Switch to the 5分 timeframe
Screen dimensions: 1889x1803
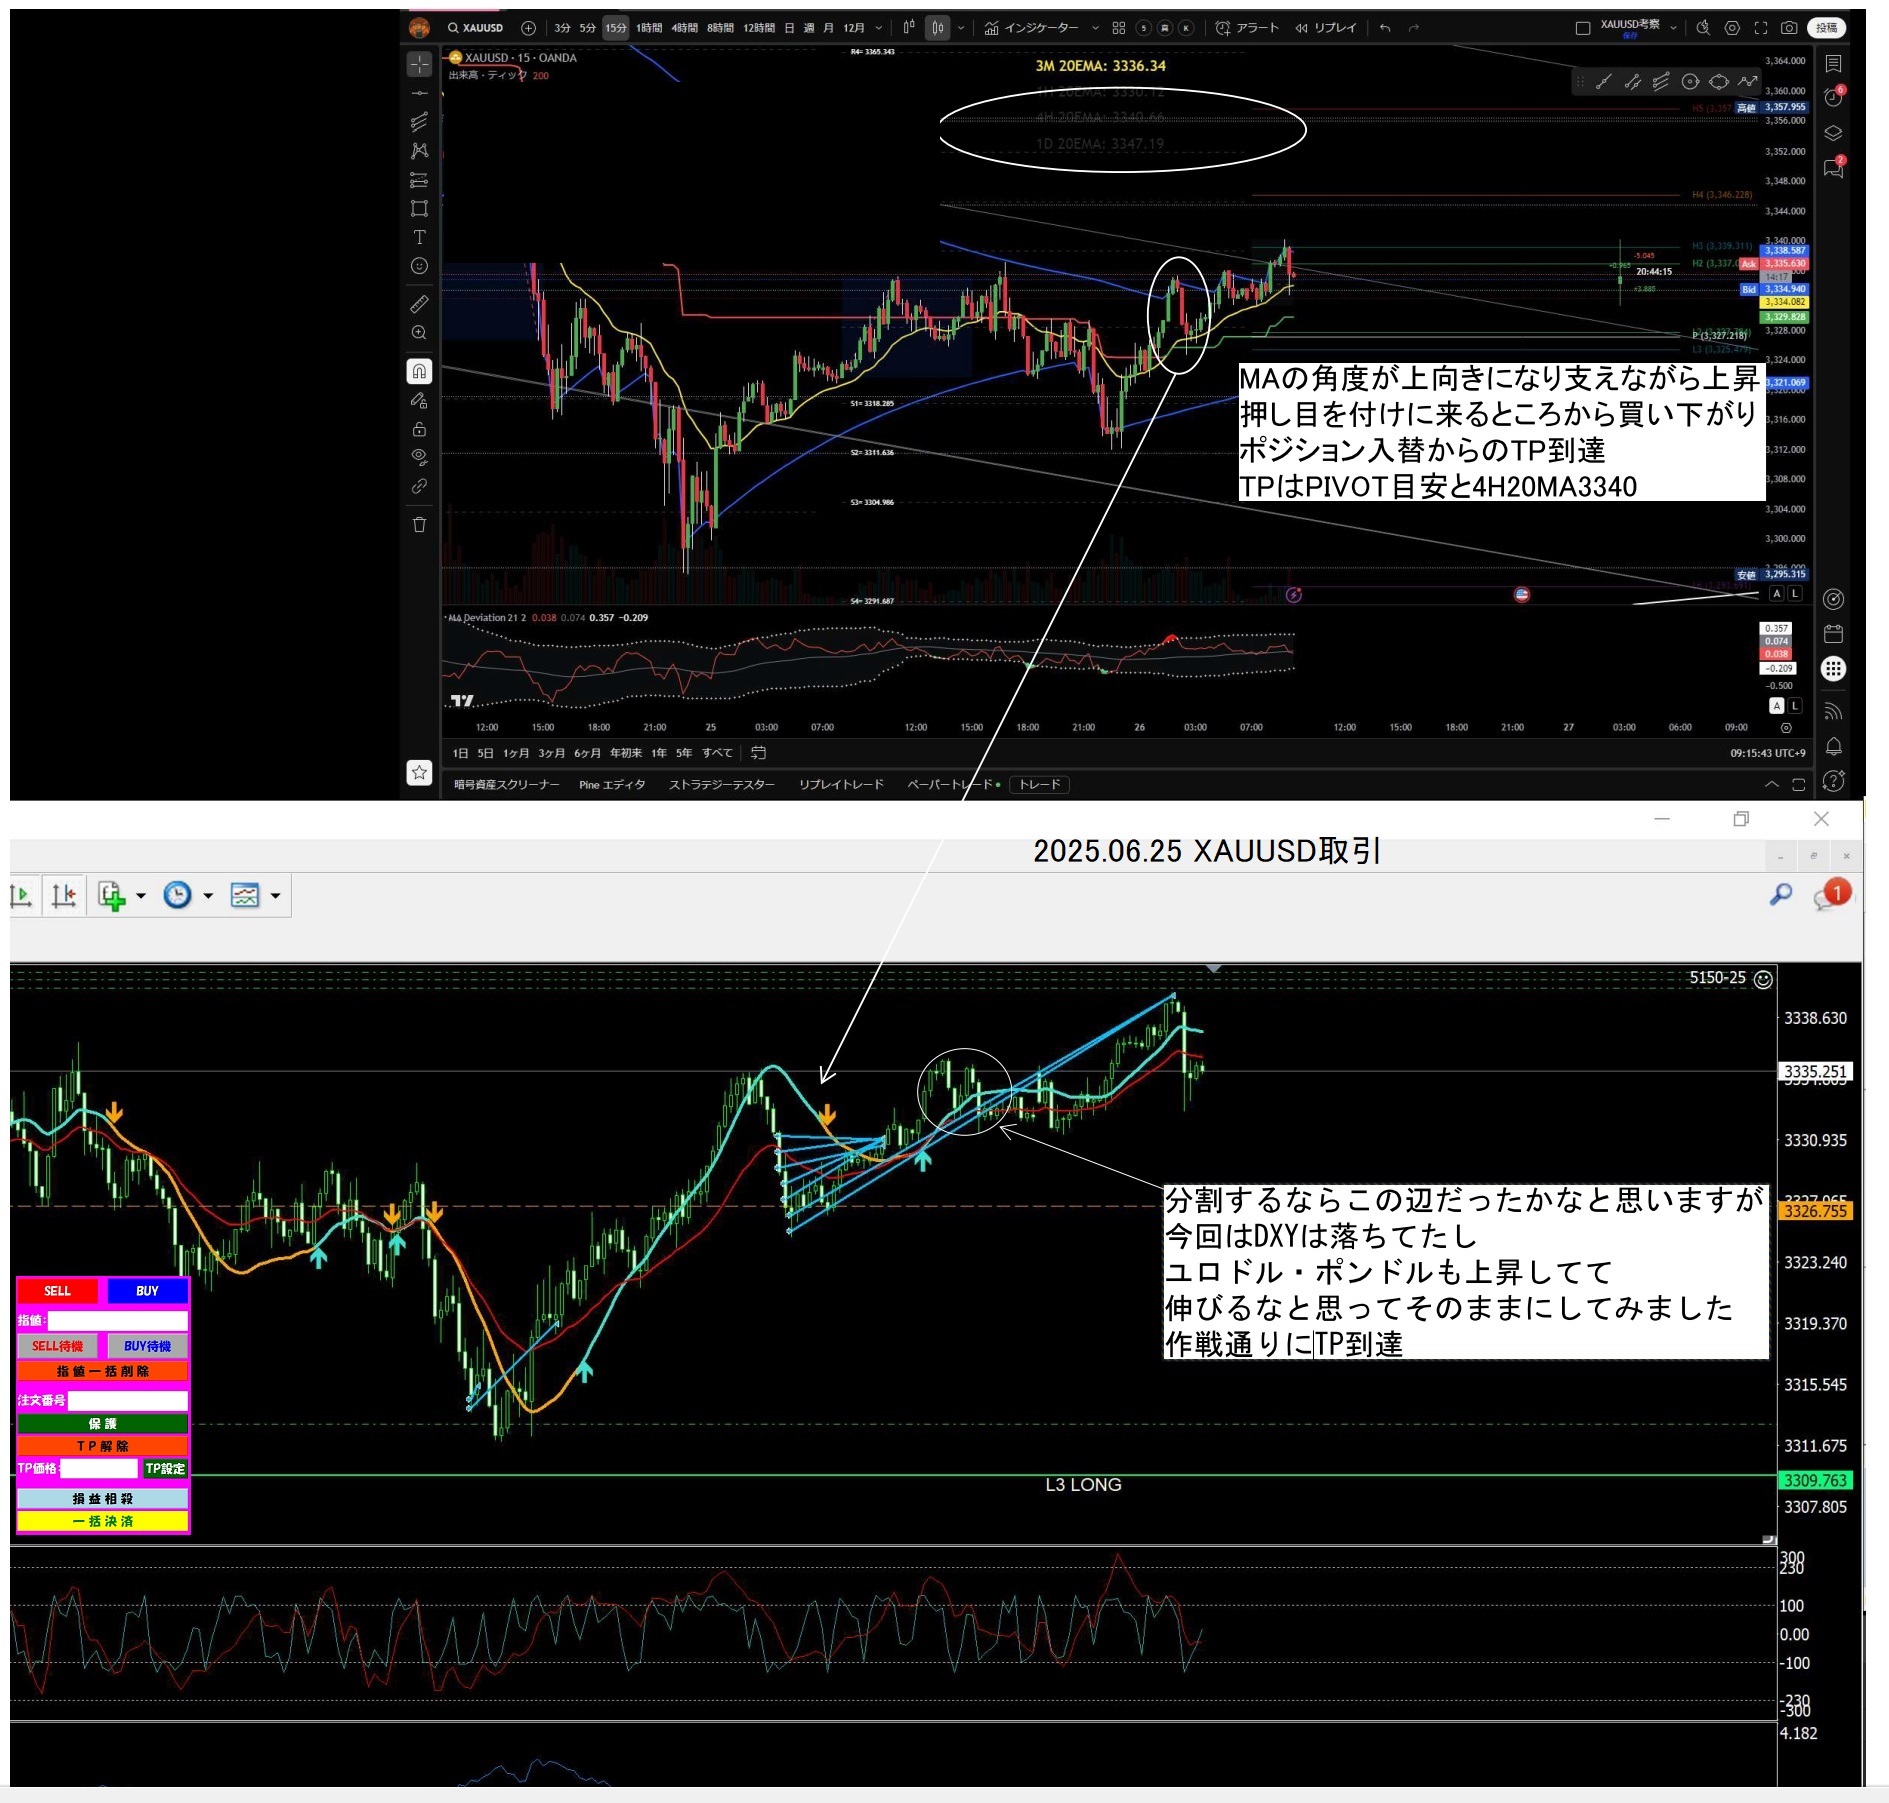587,28
